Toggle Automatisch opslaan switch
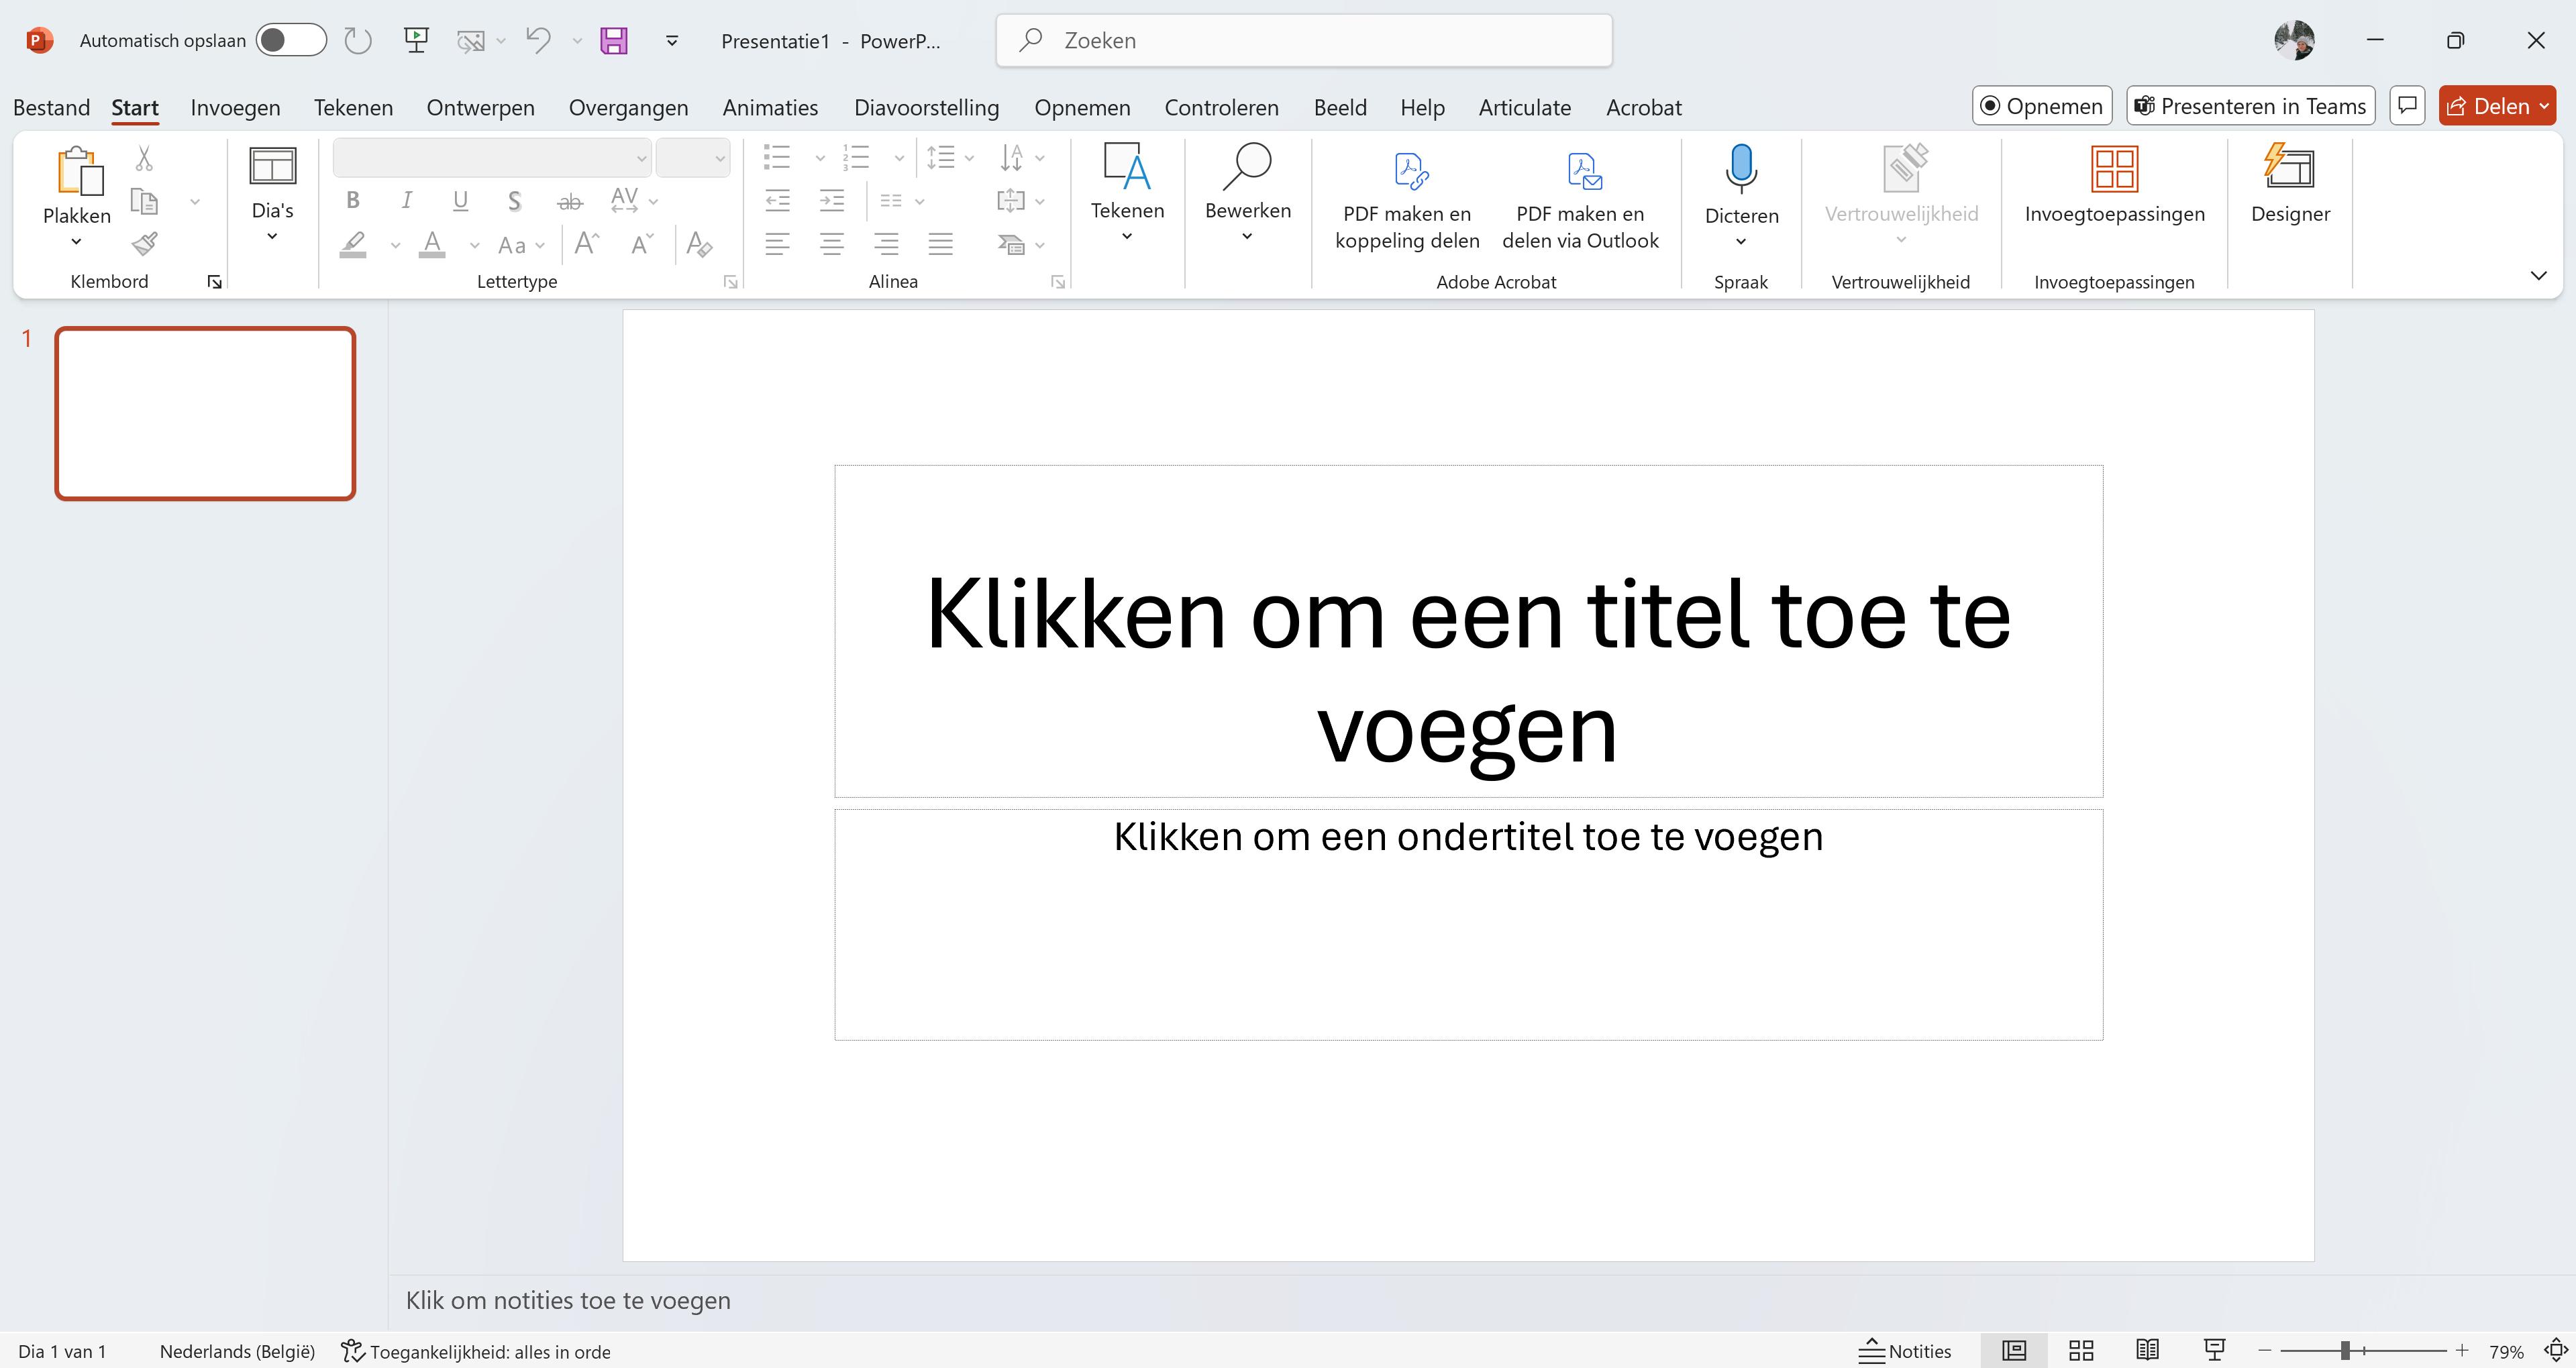 (290, 41)
